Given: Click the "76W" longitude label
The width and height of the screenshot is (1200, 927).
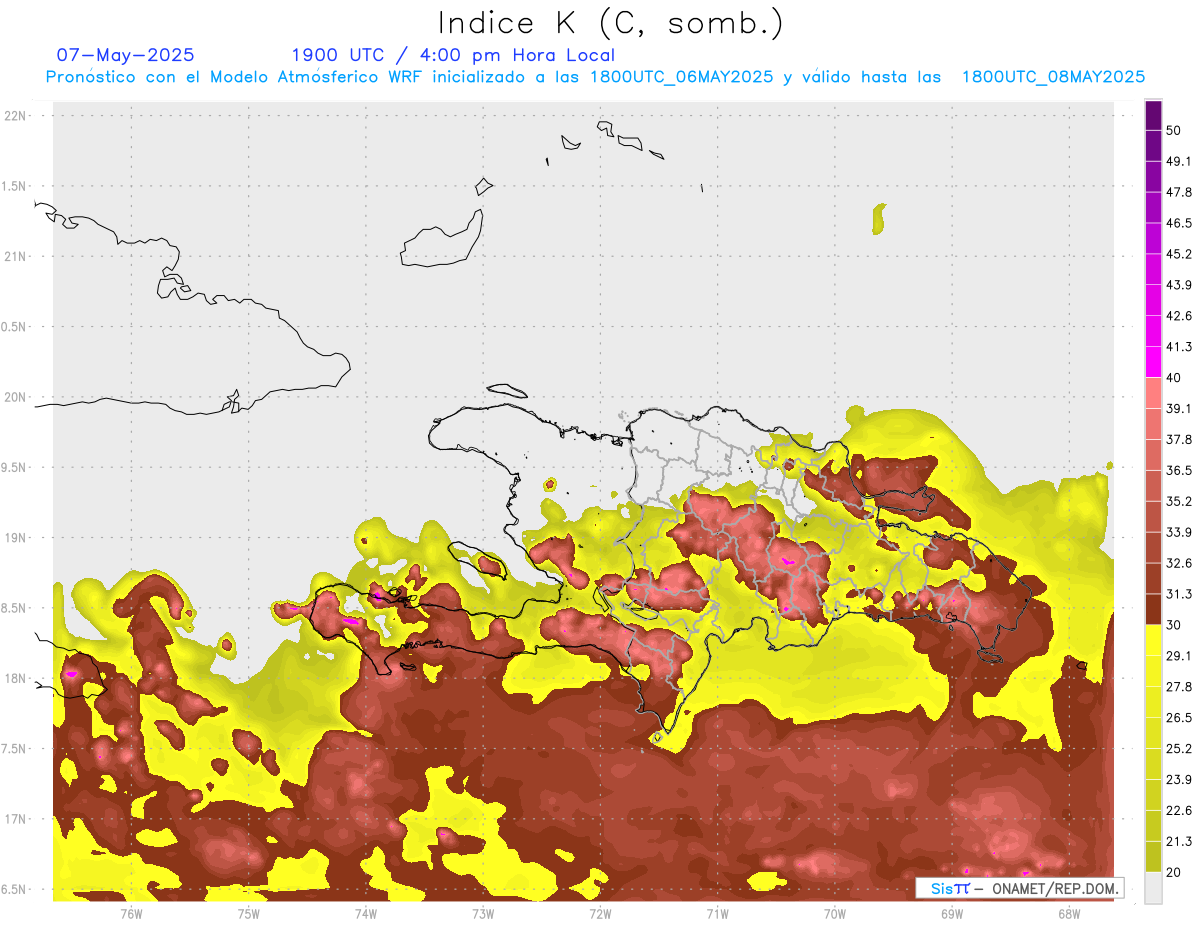Looking at the screenshot, I should point(131,913).
